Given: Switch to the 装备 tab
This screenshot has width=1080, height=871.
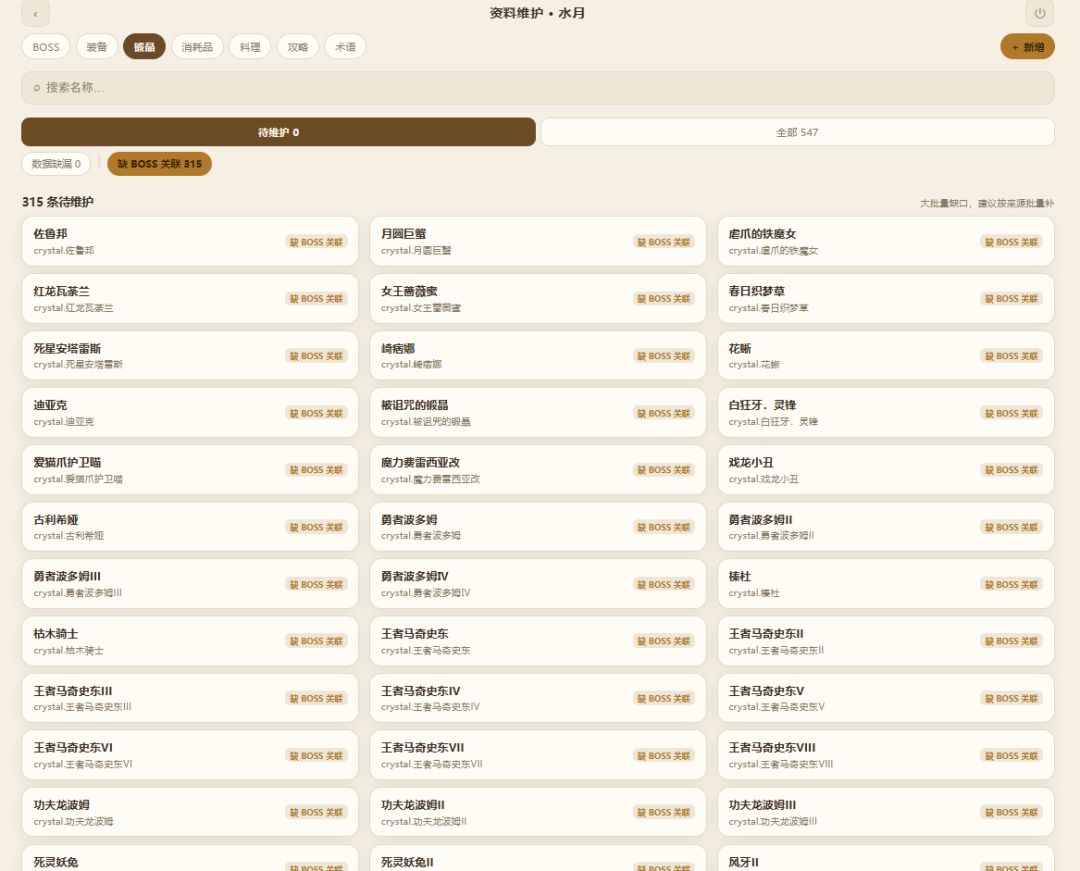Looking at the screenshot, I should point(96,47).
